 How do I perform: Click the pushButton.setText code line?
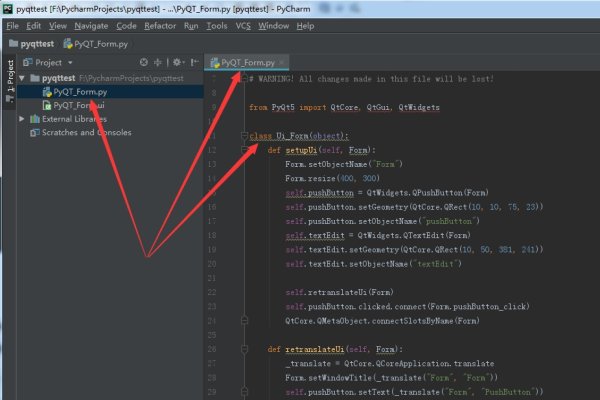coord(414,392)
